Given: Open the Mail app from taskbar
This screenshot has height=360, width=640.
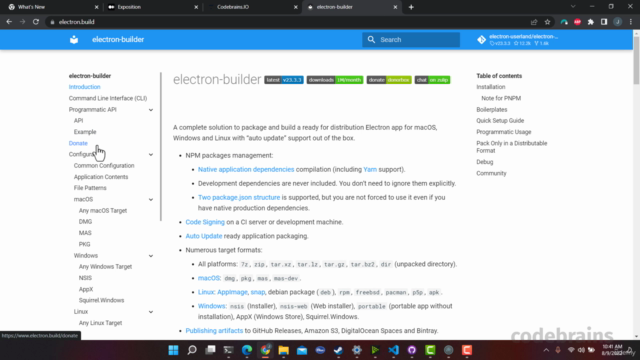Looking at the screenshot, I should [x=302, y=350].
